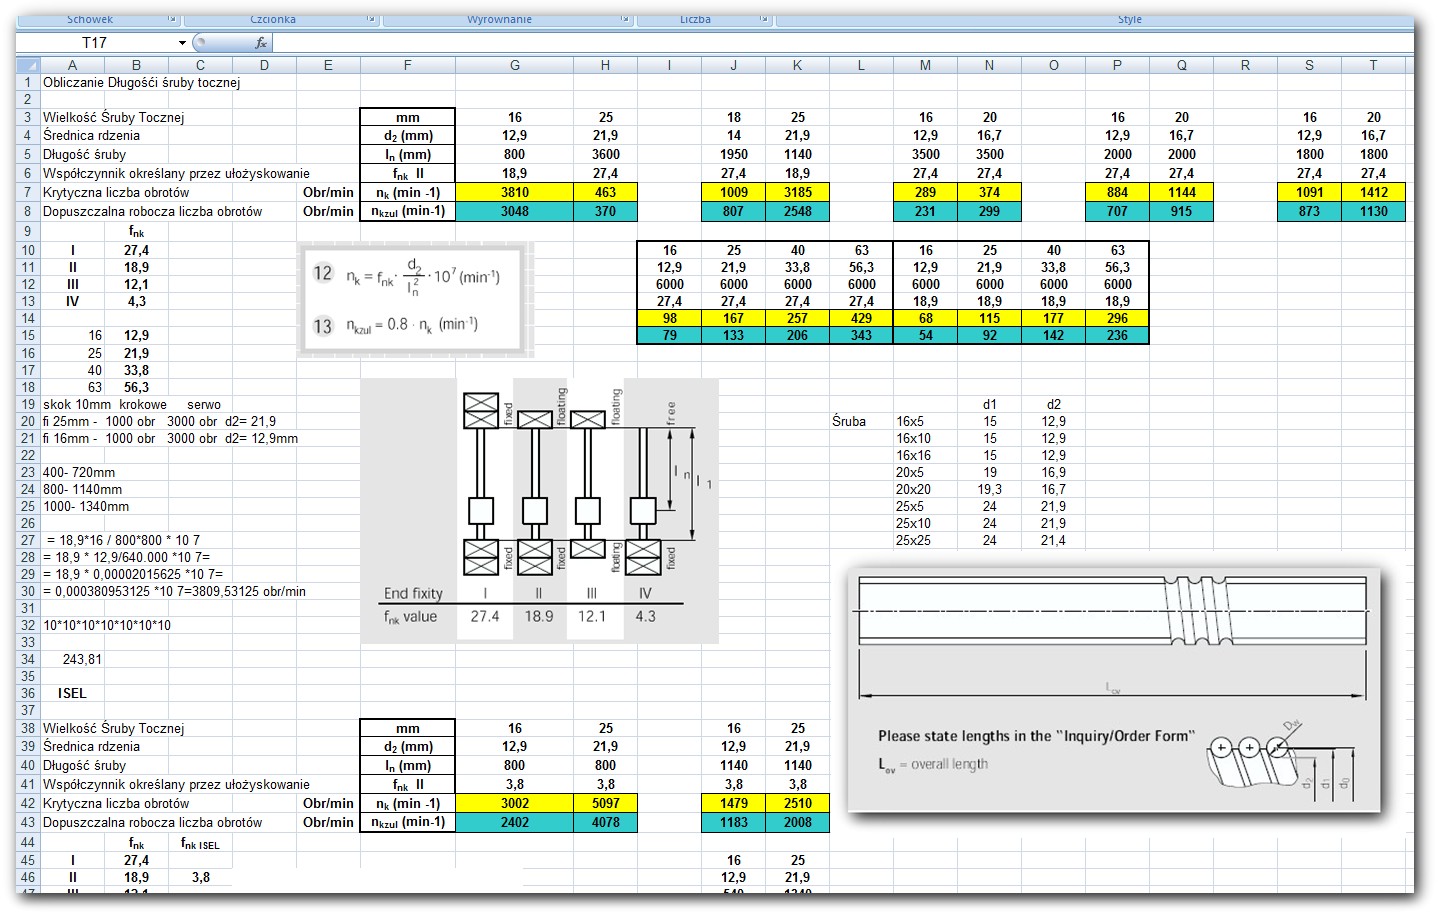The image size is (1438, 917).
Task: Click the cell ending '=3809,53125 obr/min'
Action: (x=175, y=591)
